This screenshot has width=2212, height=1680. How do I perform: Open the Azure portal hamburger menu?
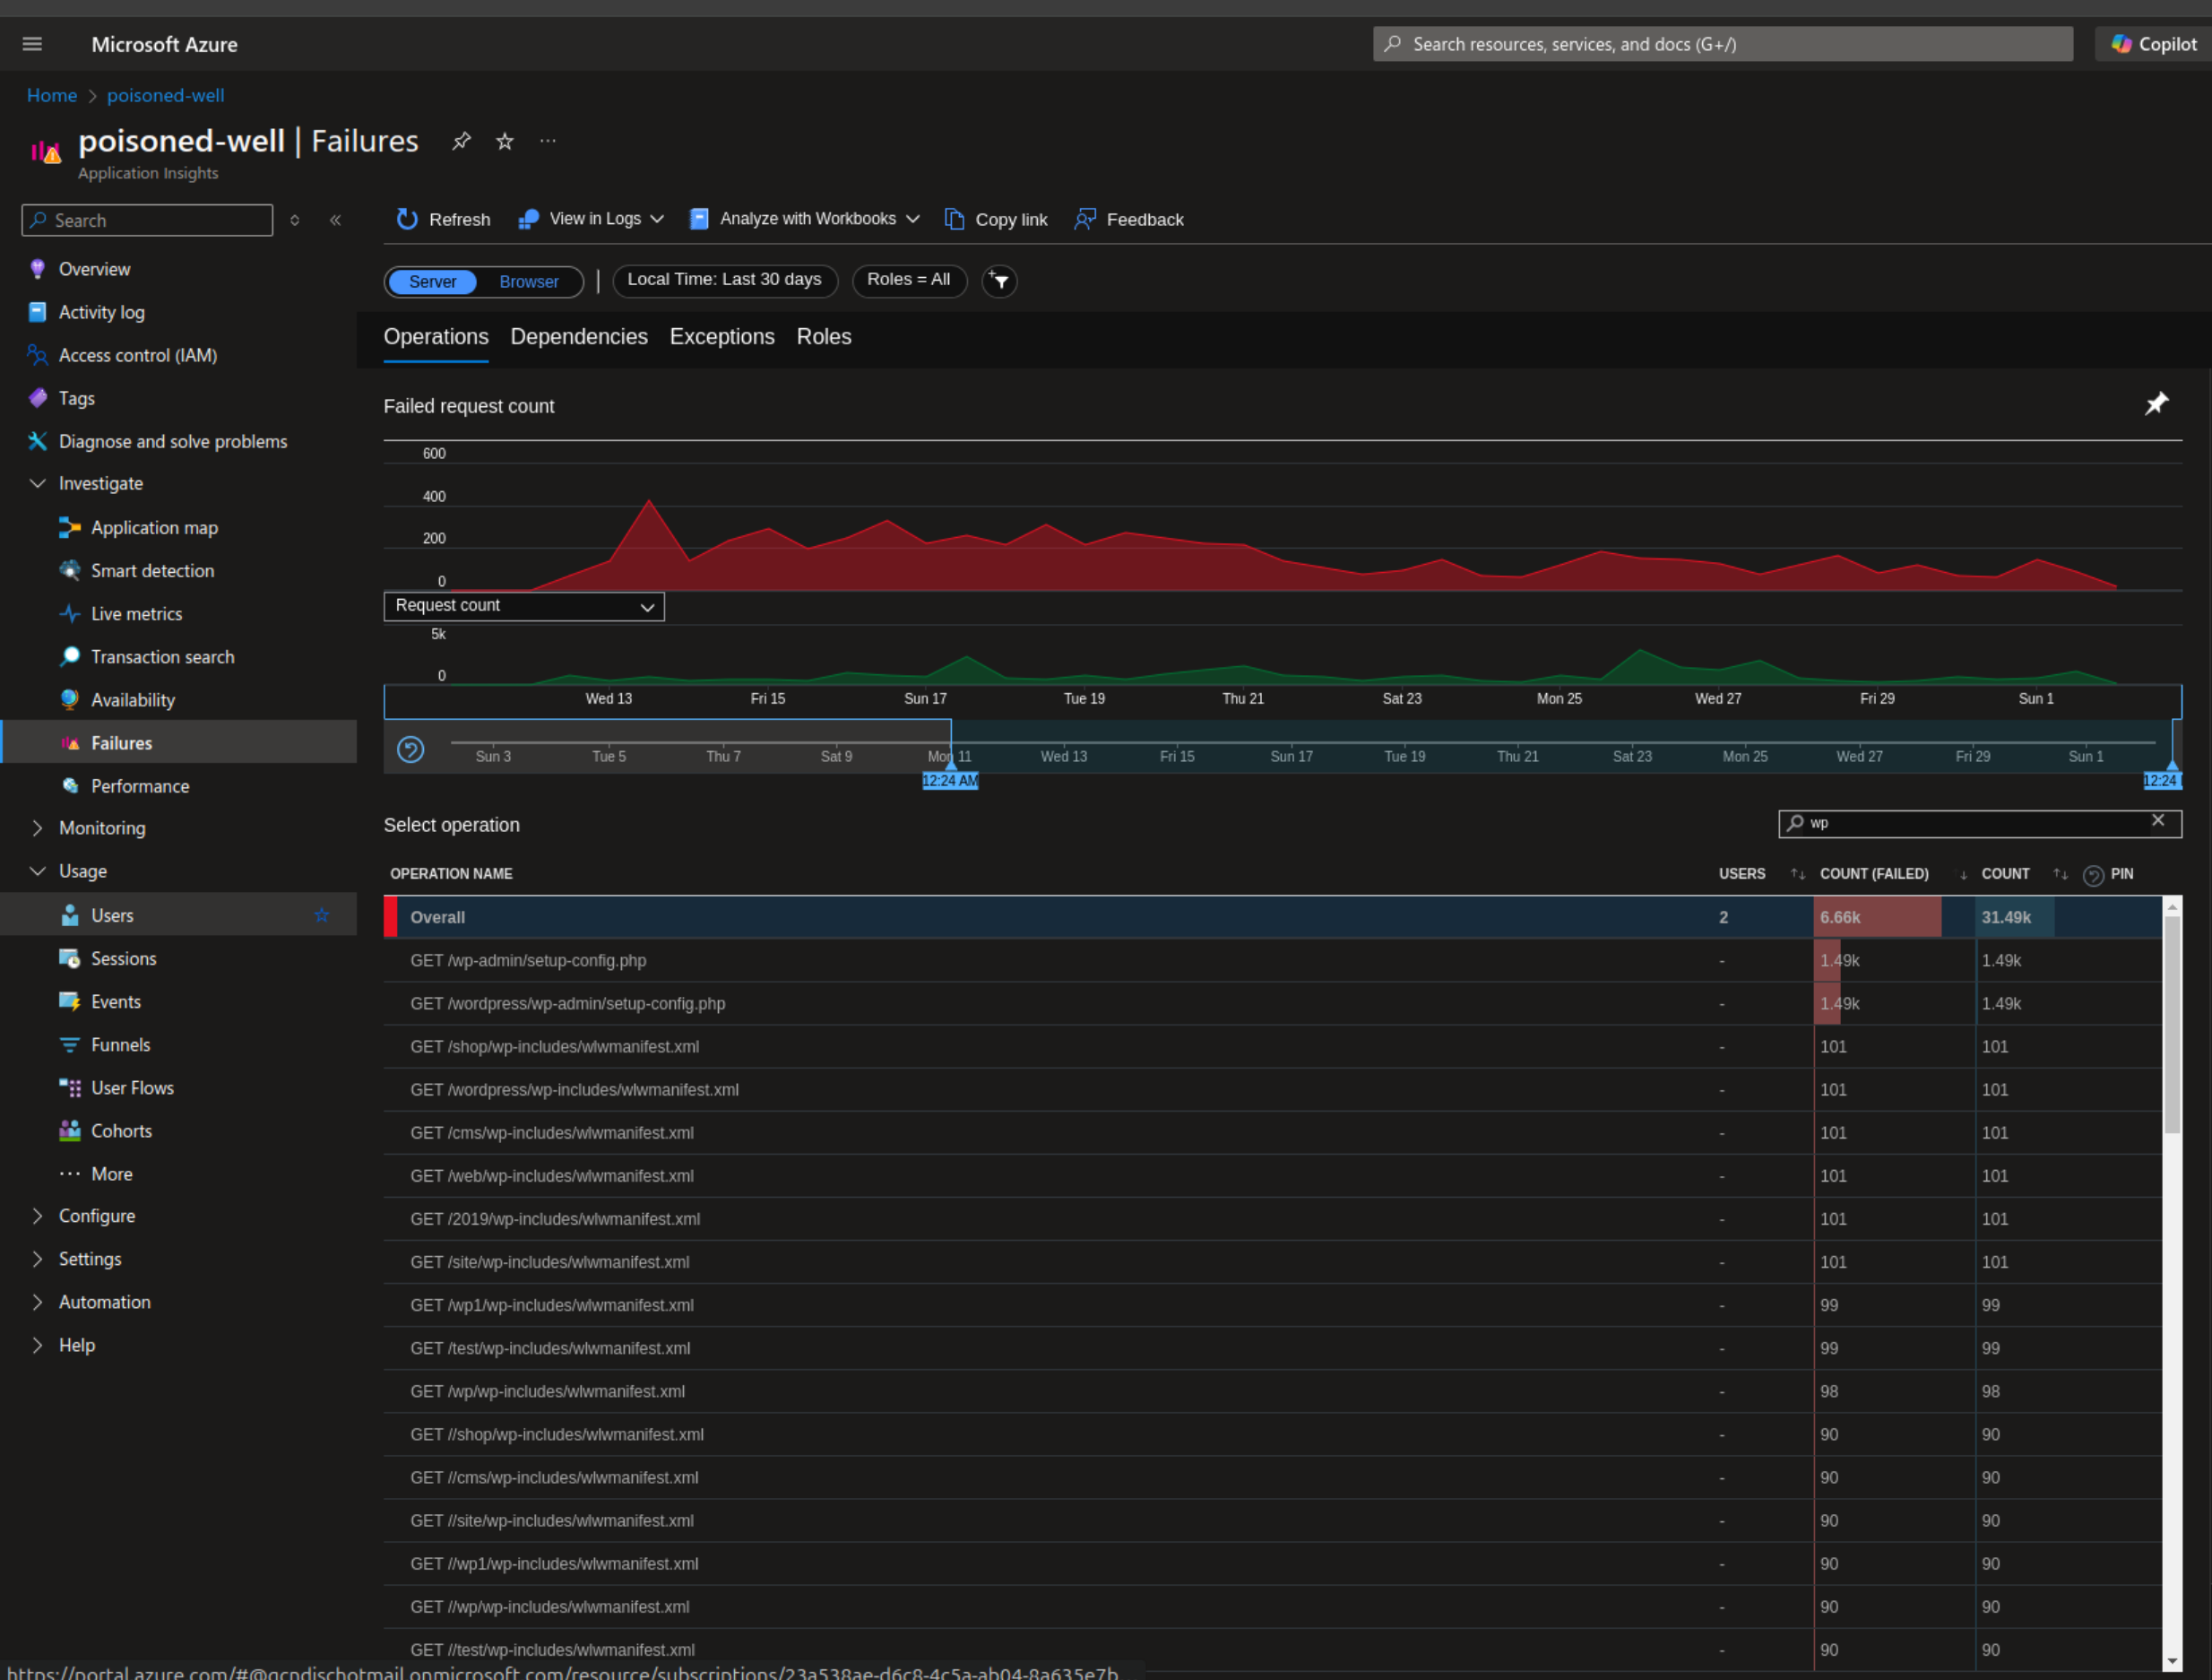click(32, 44)
